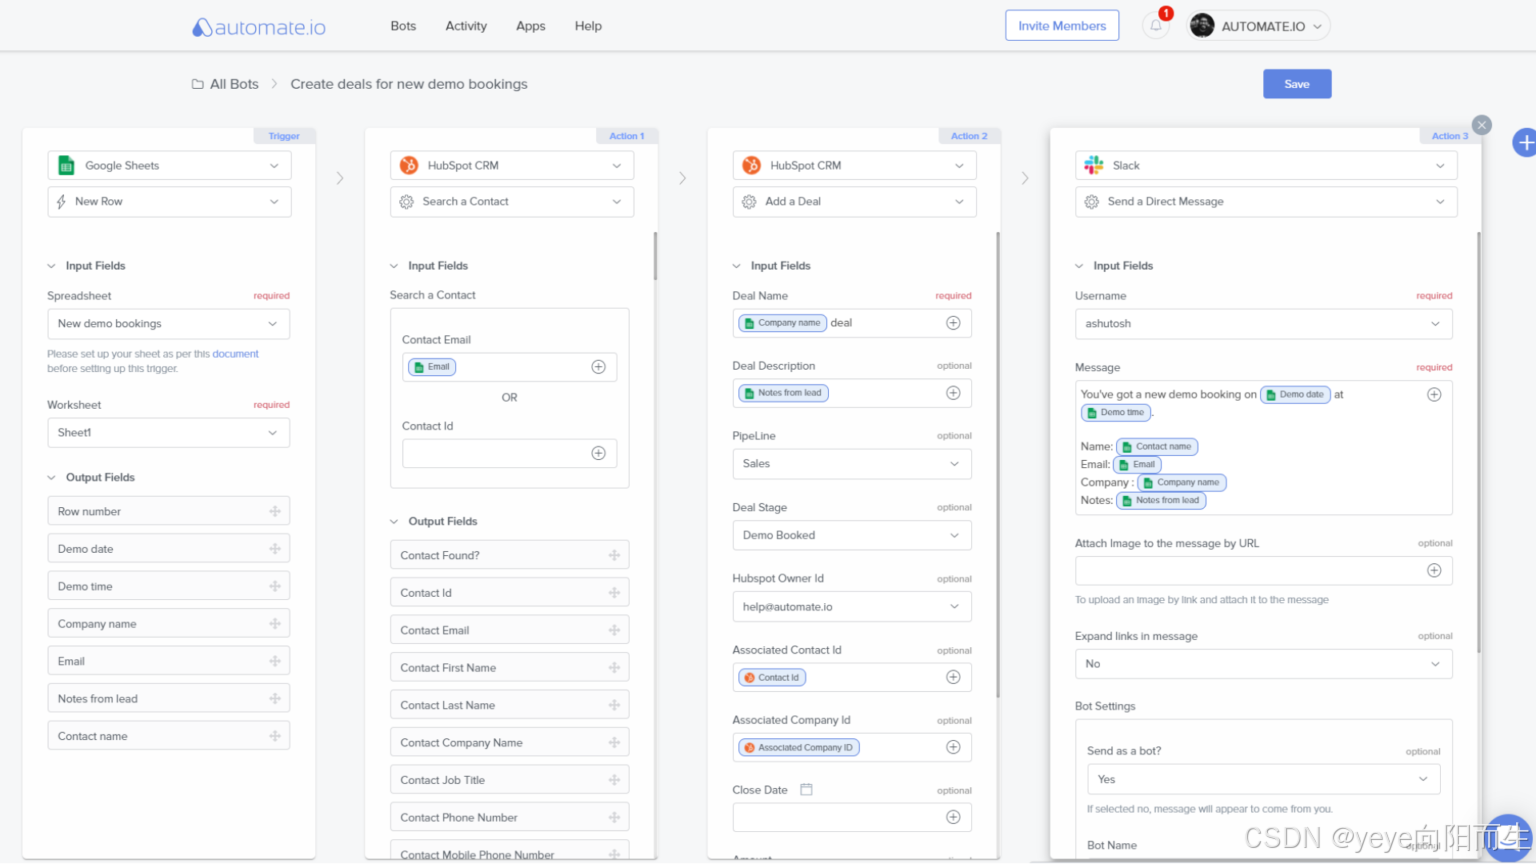
Task: Click the Contact Phone Number output row
Action: click(x=509, y=818)
